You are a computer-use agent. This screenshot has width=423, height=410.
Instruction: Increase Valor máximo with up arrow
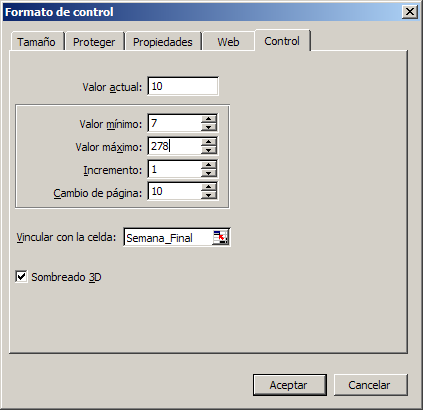[x=209, y=142]
